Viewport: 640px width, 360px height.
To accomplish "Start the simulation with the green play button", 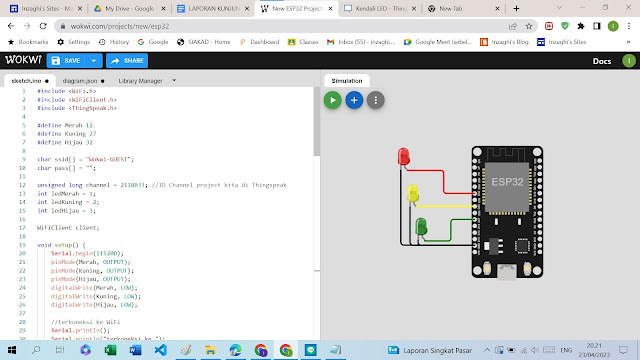I will point(333,100).
